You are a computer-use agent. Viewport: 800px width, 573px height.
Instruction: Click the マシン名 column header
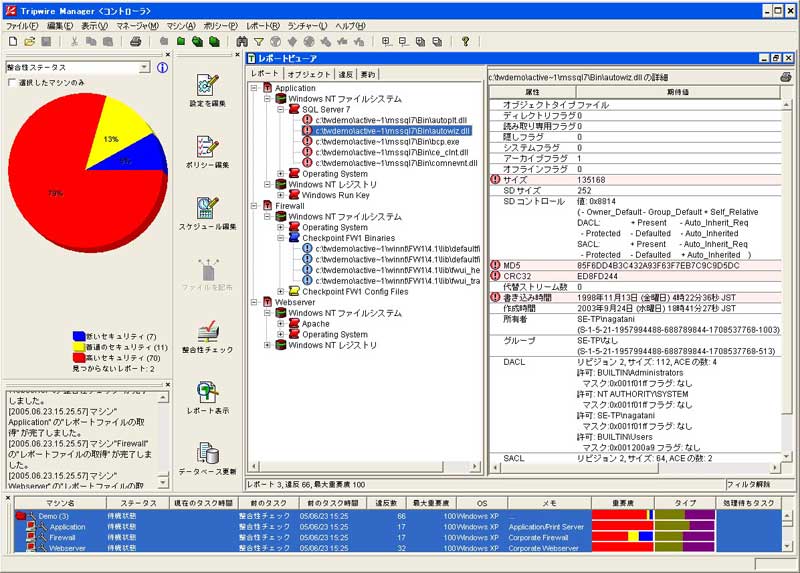pos(60,503)
